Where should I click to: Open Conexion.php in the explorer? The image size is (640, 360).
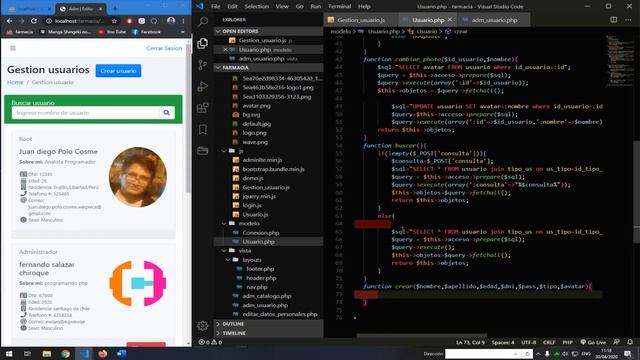(260, 233)
